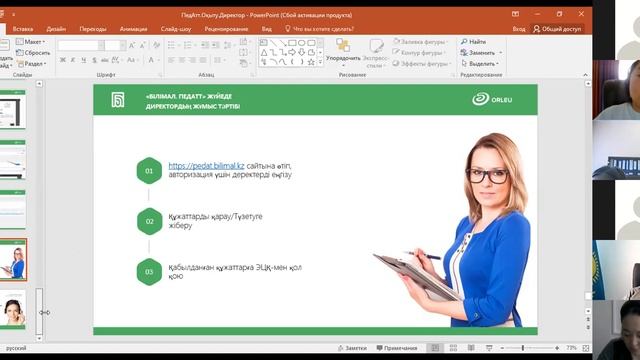The width and height of the screenshot is (640, 360).
Task: Decrease font size with the small A icon
Action: pyautogui.click(x=142, y=45)
